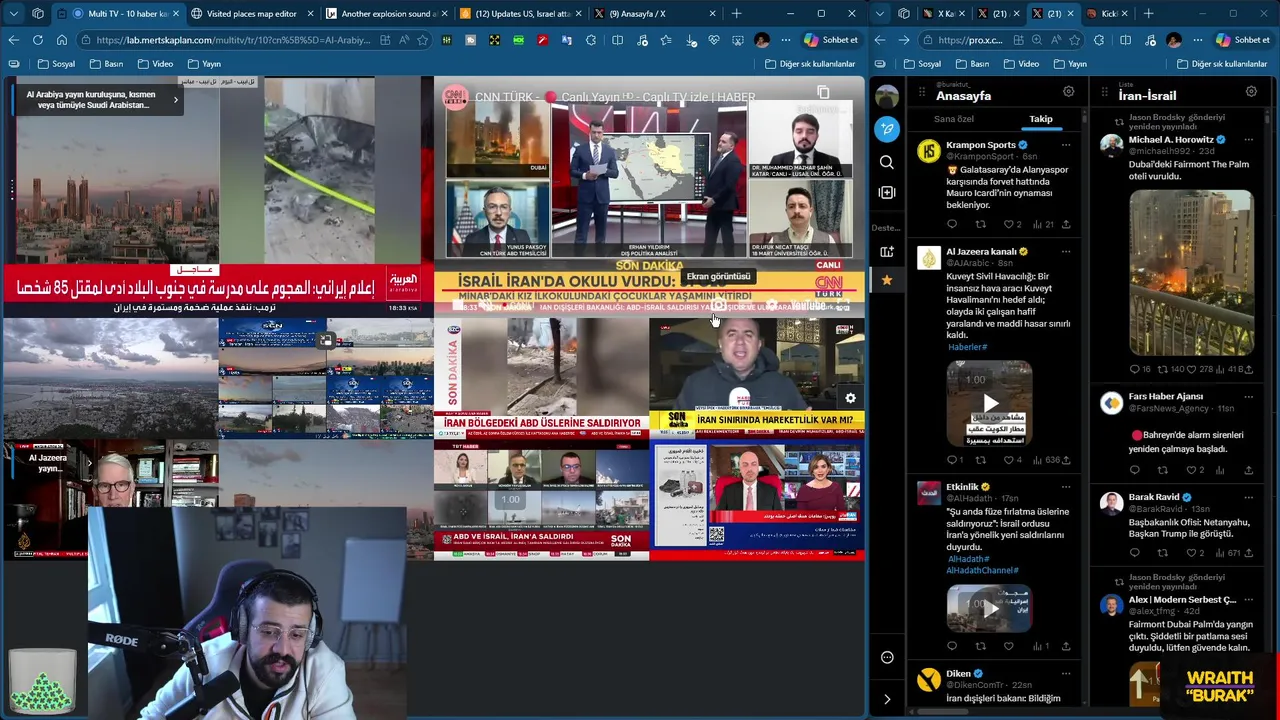Click the compose post button in X sidebar

[x=887, y=129]
